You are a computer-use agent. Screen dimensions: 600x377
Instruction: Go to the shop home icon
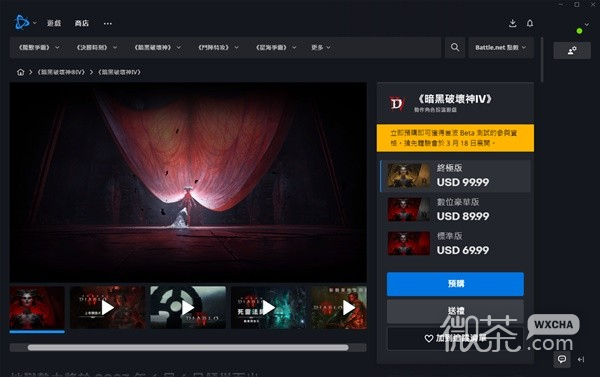[x=21, y=72]
